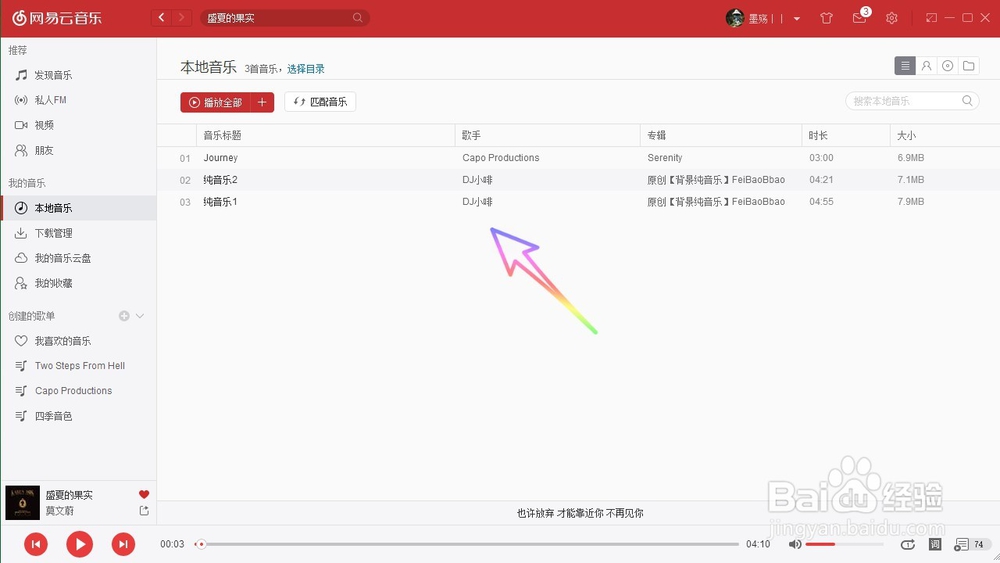The height and width of the screenshot is (563, 1000).
Task: Open Two Steps From Hell playlist
Action: (x=78, y=366)
